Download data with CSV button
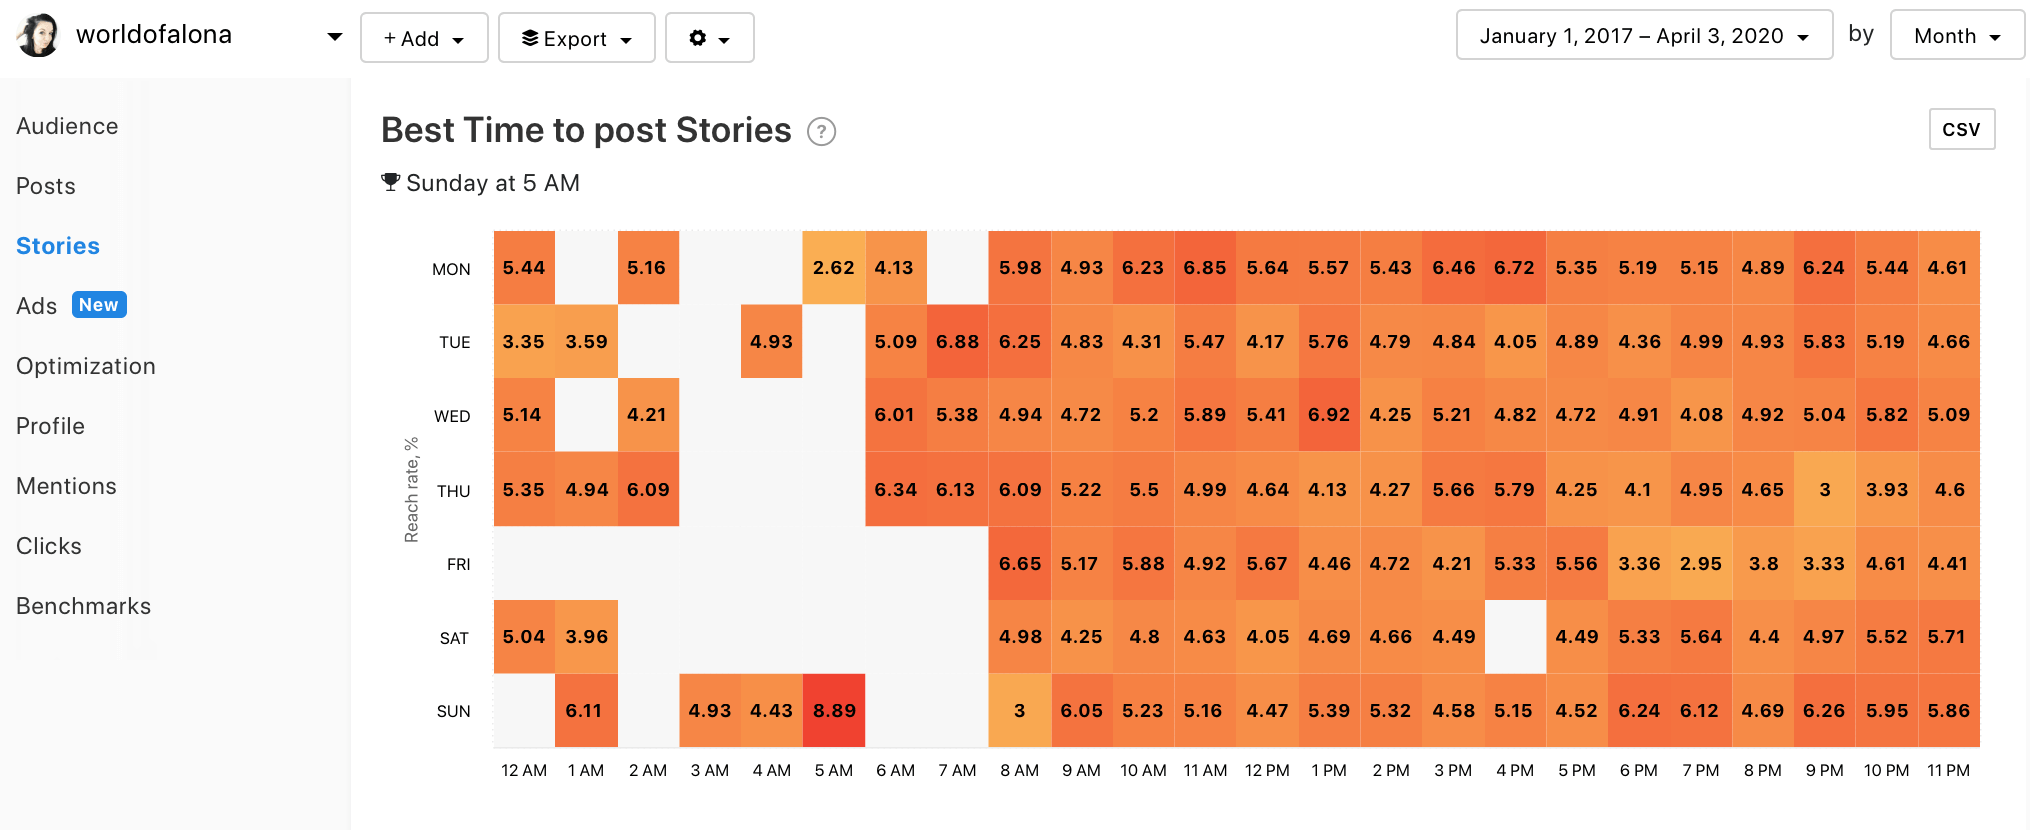Image resolution: width=2030 pixels, height=830 pixels. (x=1961, y=129)
